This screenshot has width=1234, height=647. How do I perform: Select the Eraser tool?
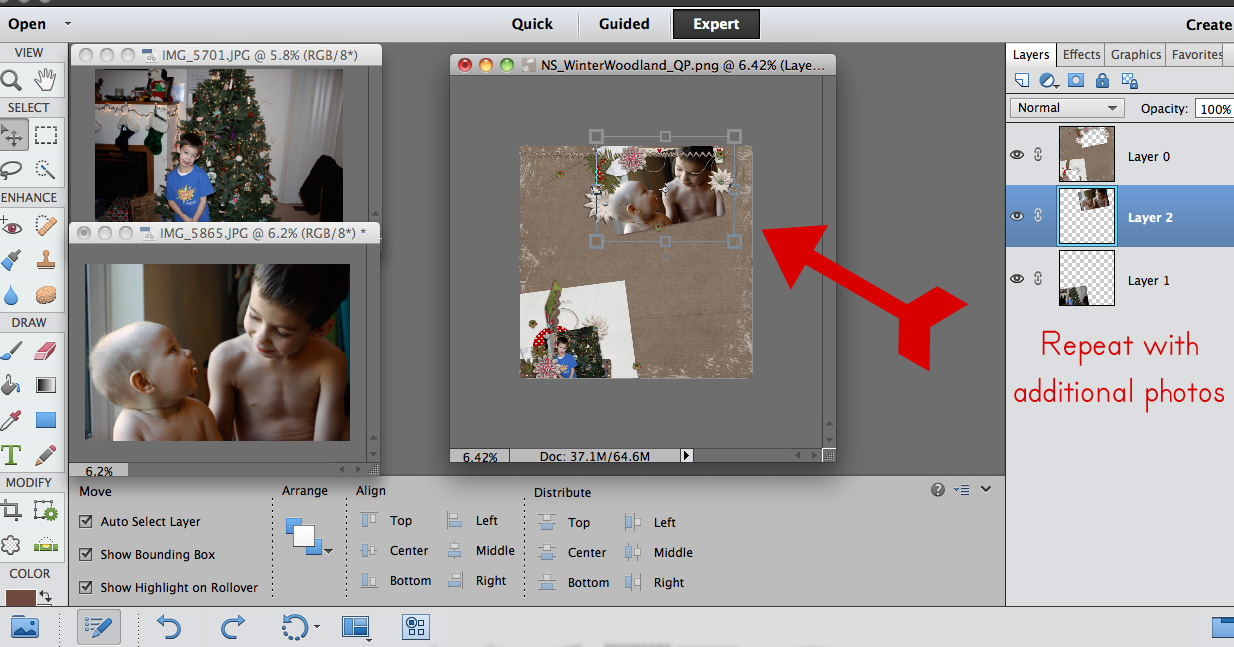coord(45,350)
